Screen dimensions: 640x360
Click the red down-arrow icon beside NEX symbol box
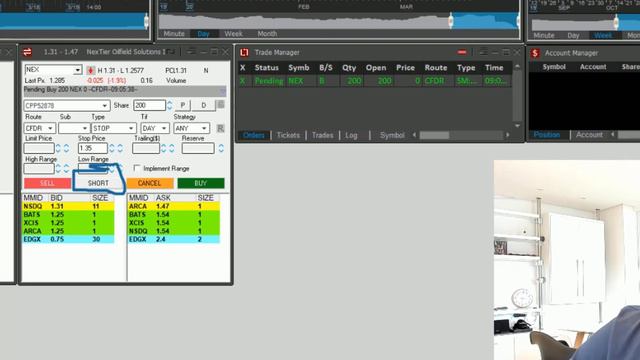coord(90,70)
